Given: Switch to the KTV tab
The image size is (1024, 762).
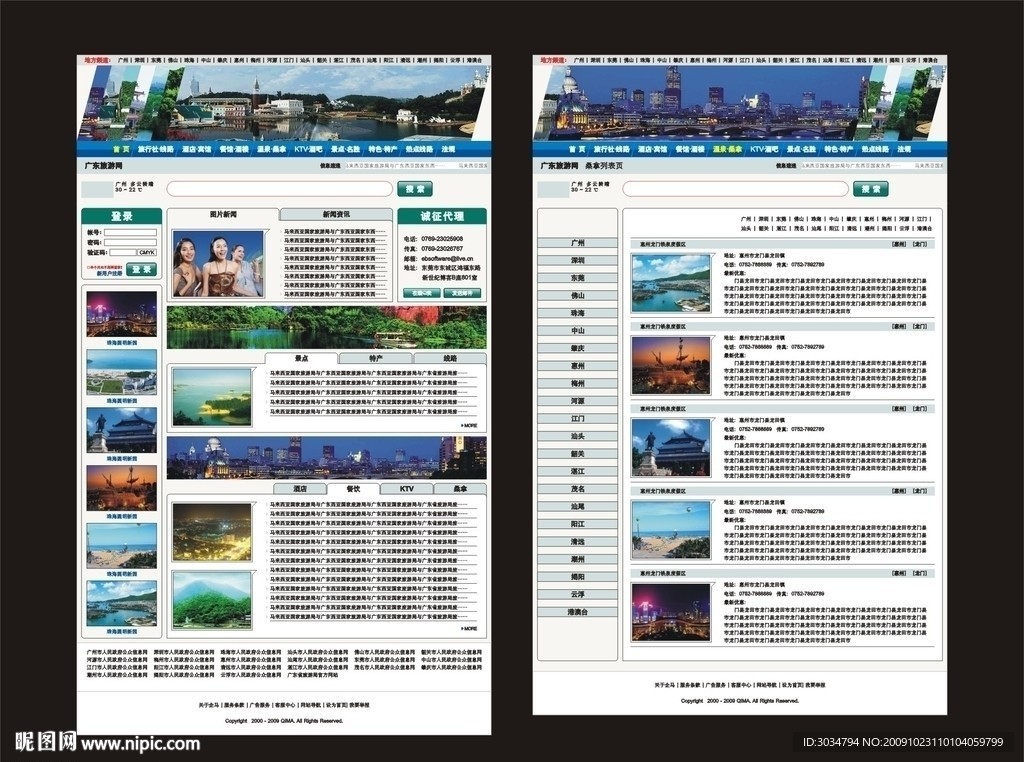Looking at the screenshot, I should coord(407,488).
